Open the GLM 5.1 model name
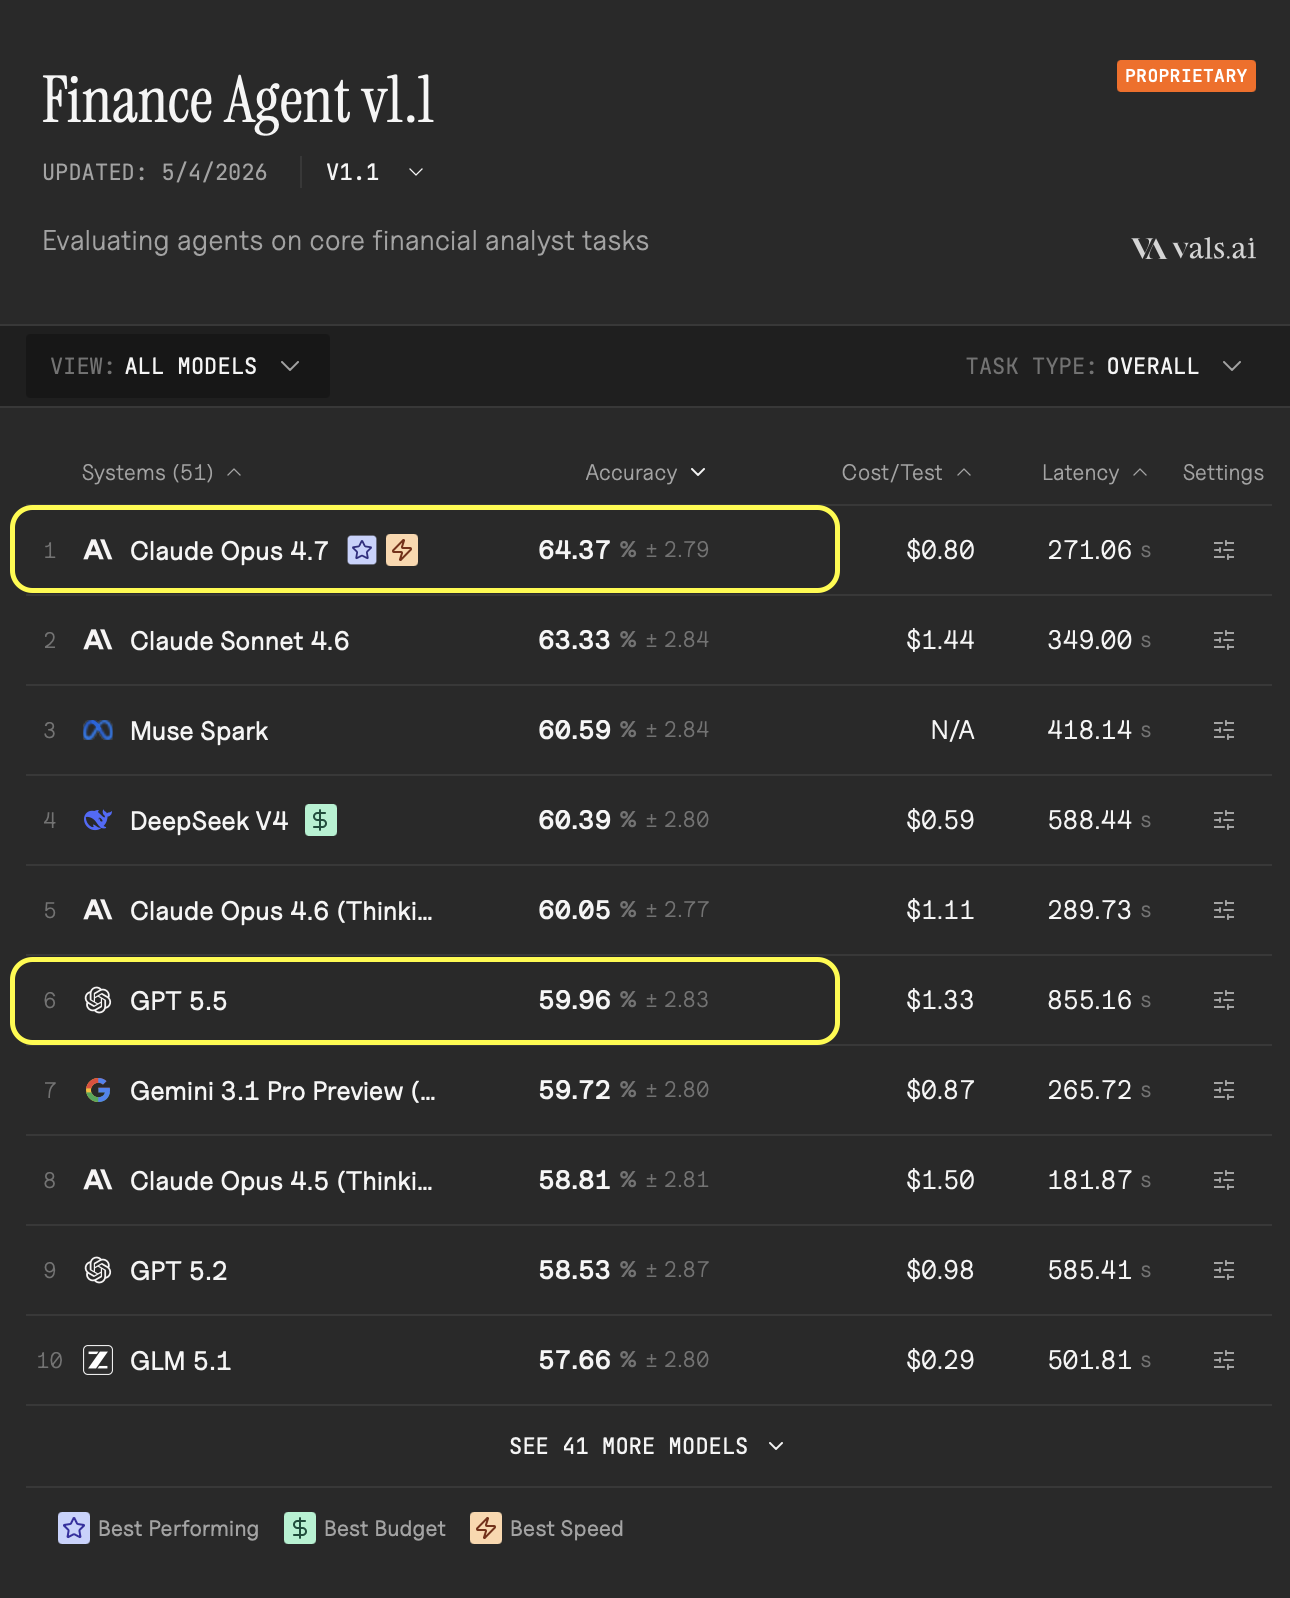 180,1360
